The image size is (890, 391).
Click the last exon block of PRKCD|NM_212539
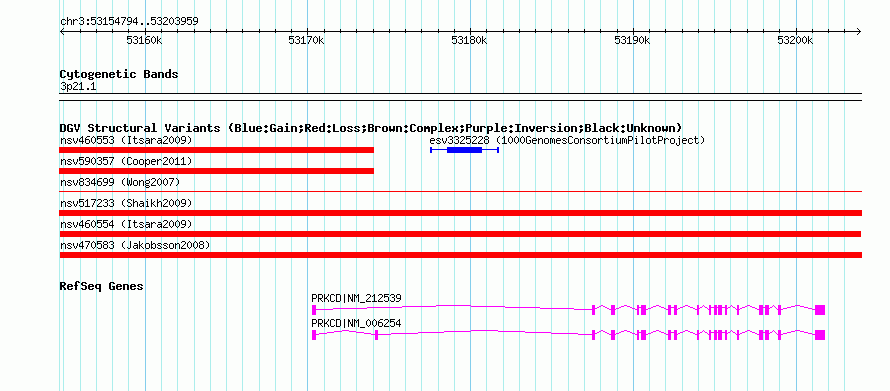[820, 310]
